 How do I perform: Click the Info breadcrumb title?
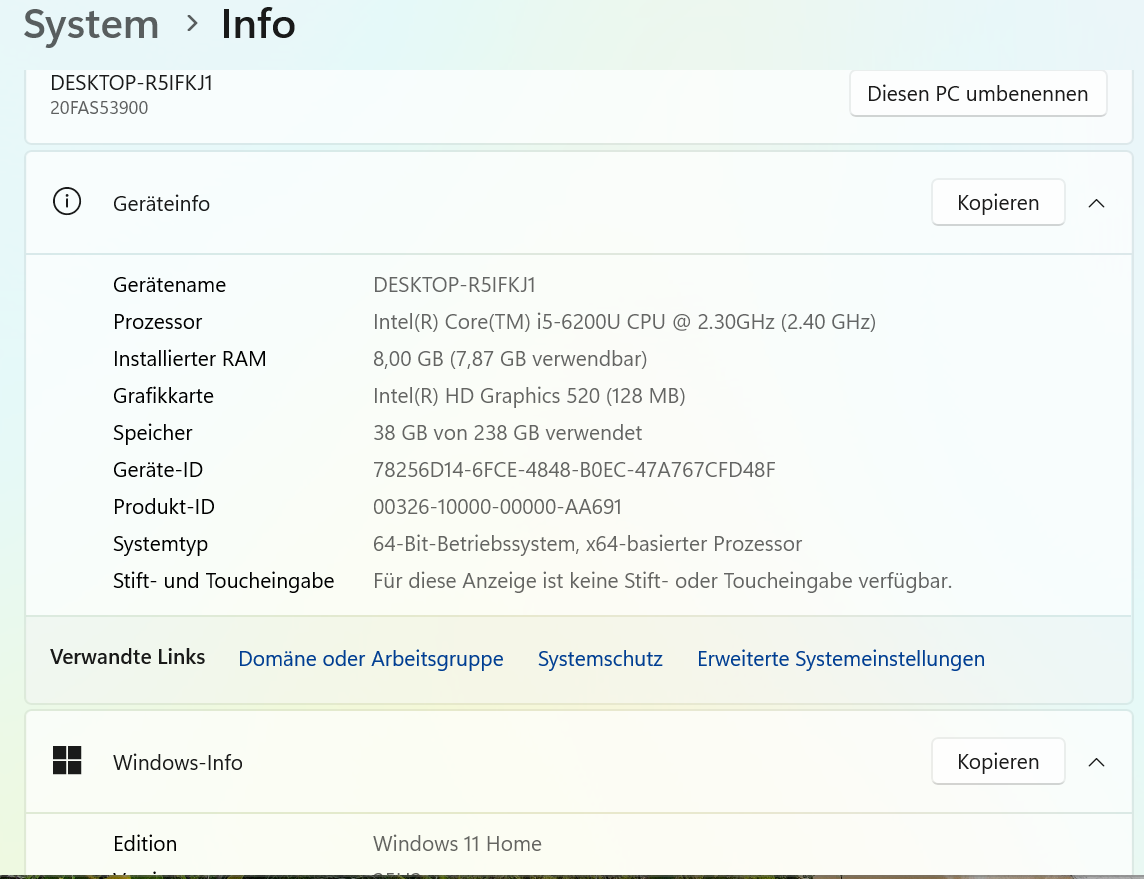click(x=258, y=24)
